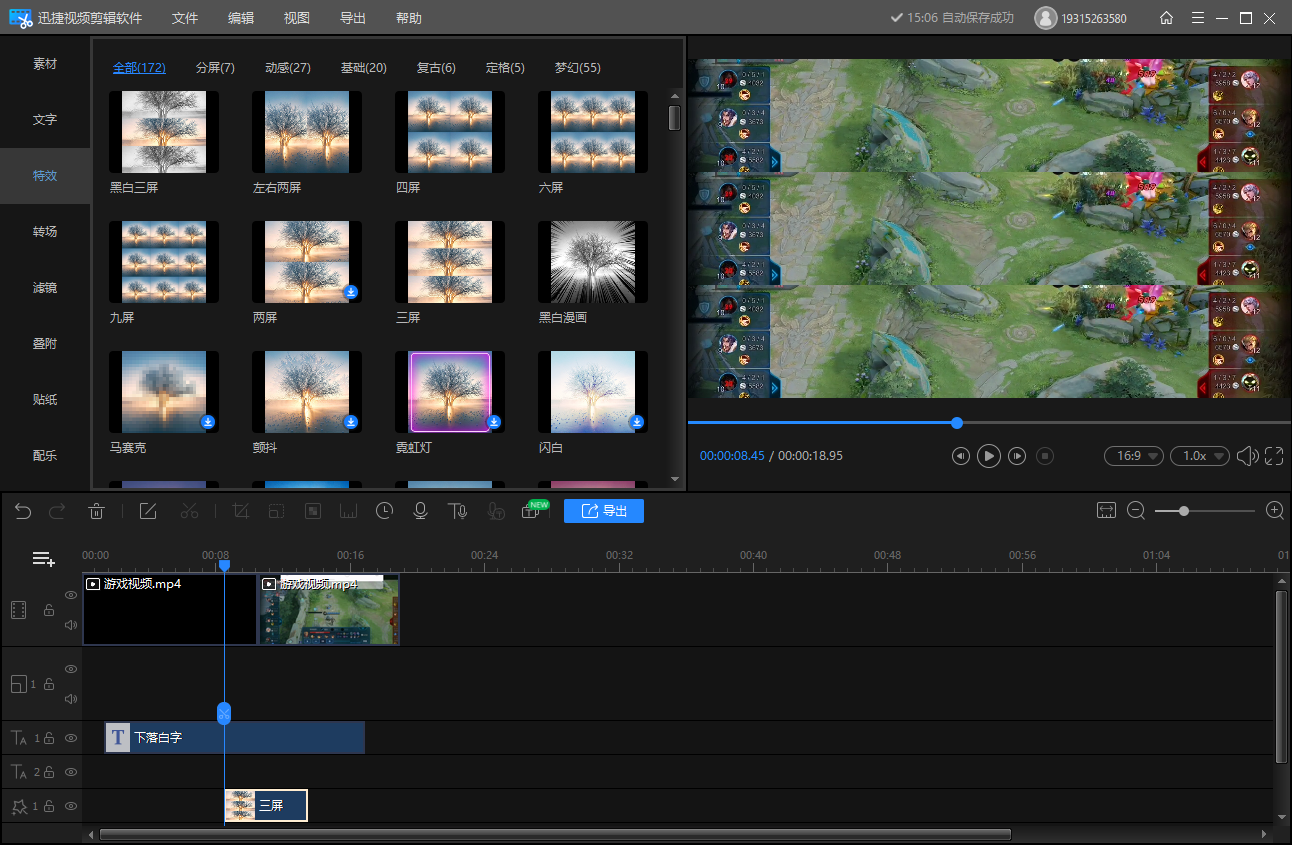Switch to 分屏(7) effects tab
This screenshot has width=1292, height=845.
tap(215, 68)
